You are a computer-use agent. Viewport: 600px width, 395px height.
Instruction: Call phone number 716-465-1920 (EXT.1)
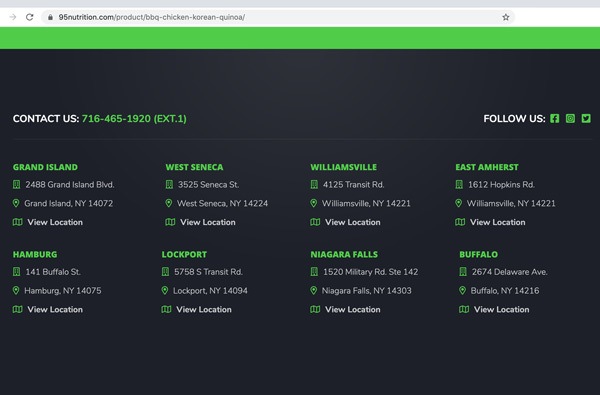point(134,119)
